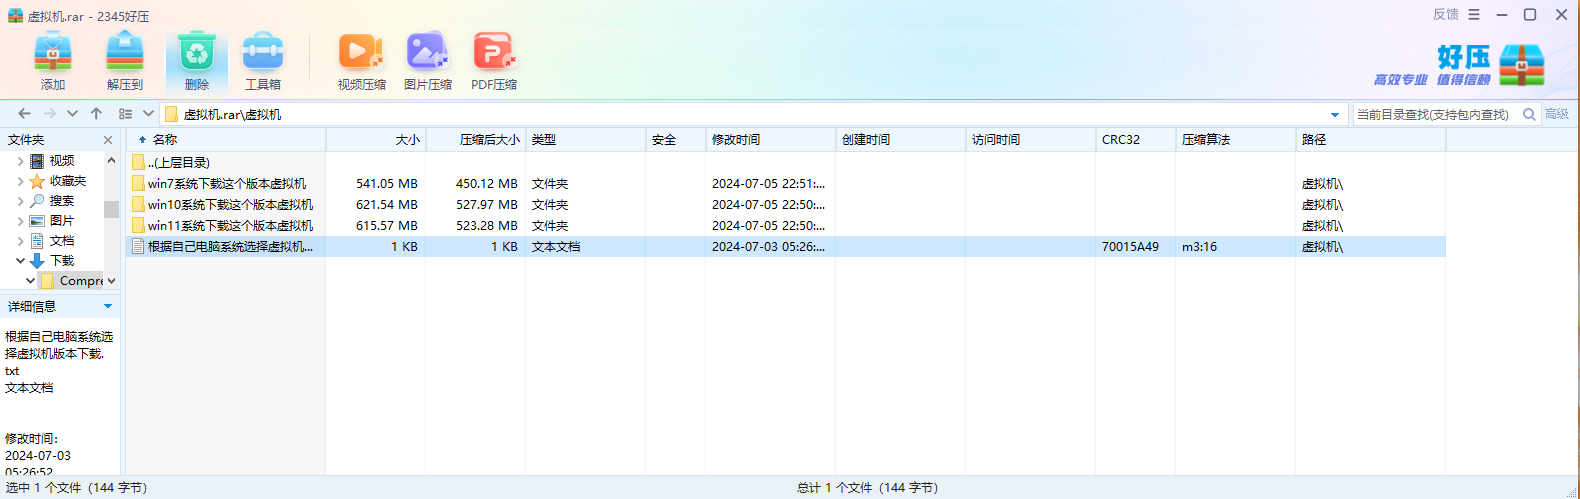Click folder tree scrollbar down arrow
The width and height of the screenshot is (1580, 499).
click(x=111, y=281)
